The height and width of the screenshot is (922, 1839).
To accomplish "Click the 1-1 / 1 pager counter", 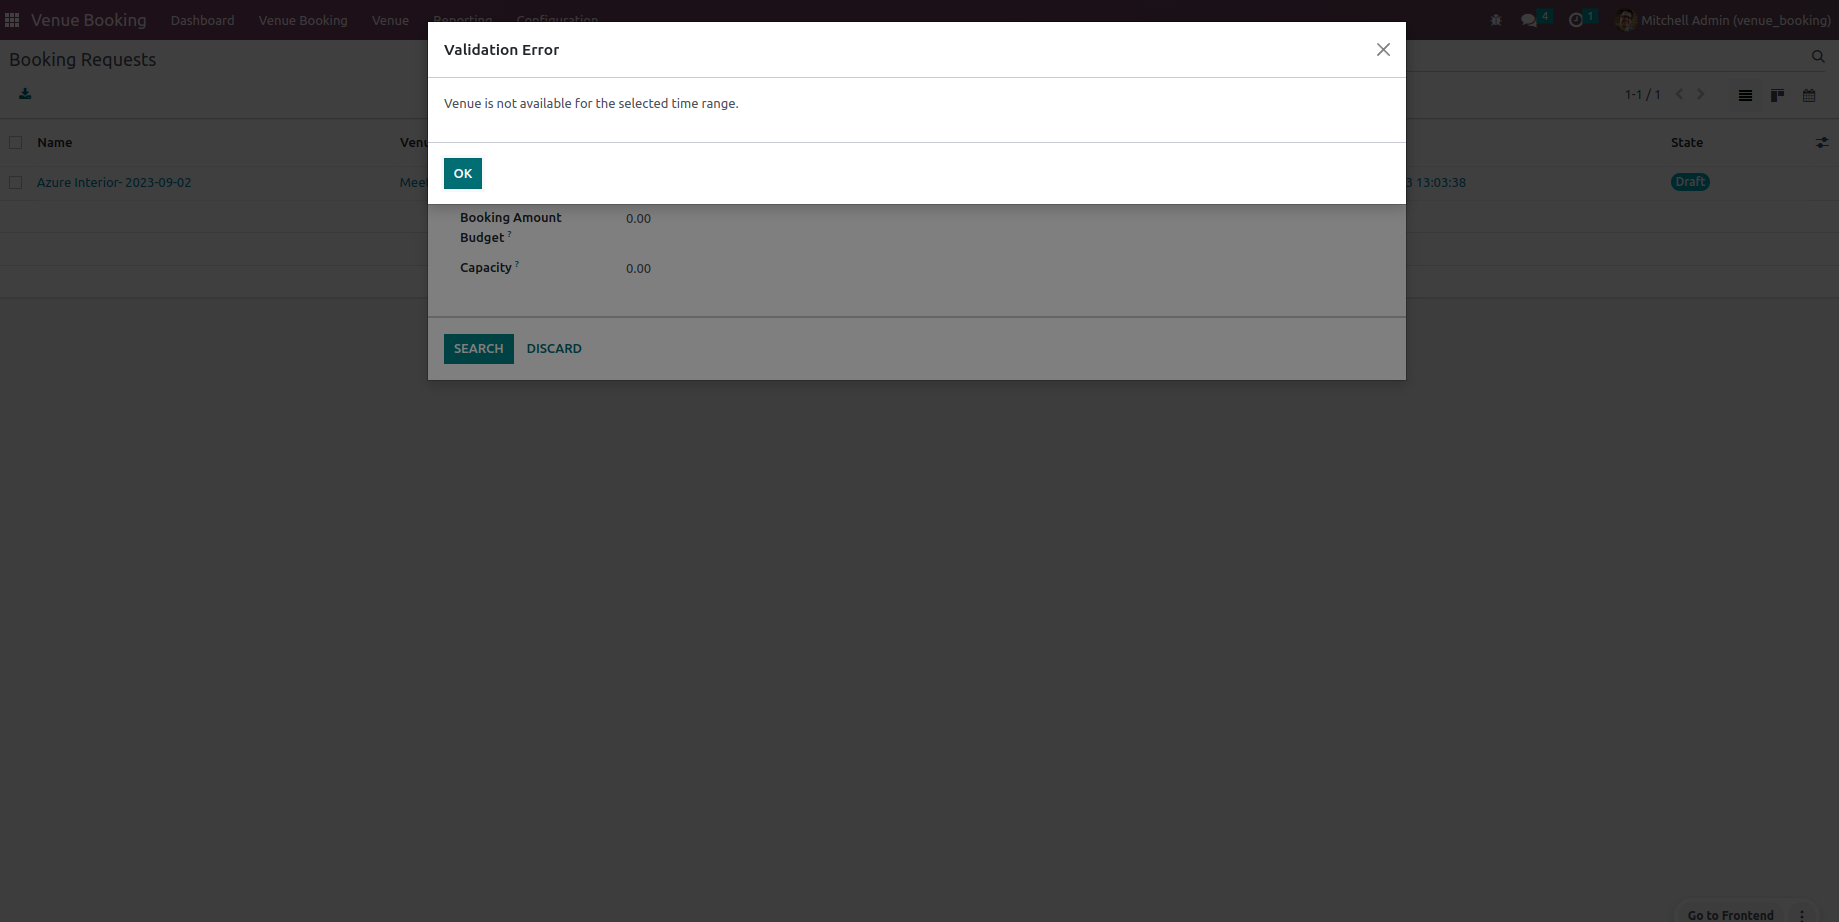I will coord(1642,94).
